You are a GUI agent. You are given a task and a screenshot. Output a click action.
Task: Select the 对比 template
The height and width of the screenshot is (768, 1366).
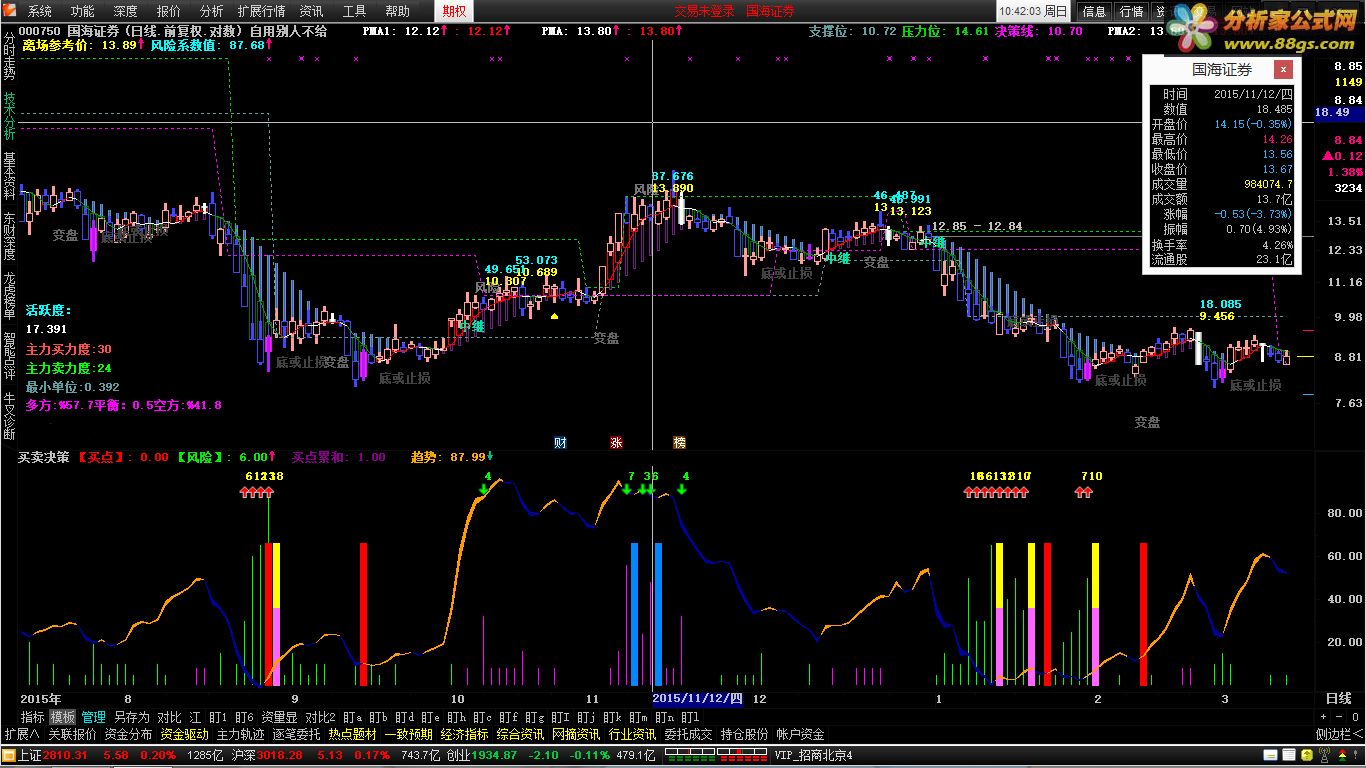pos(169,717)
